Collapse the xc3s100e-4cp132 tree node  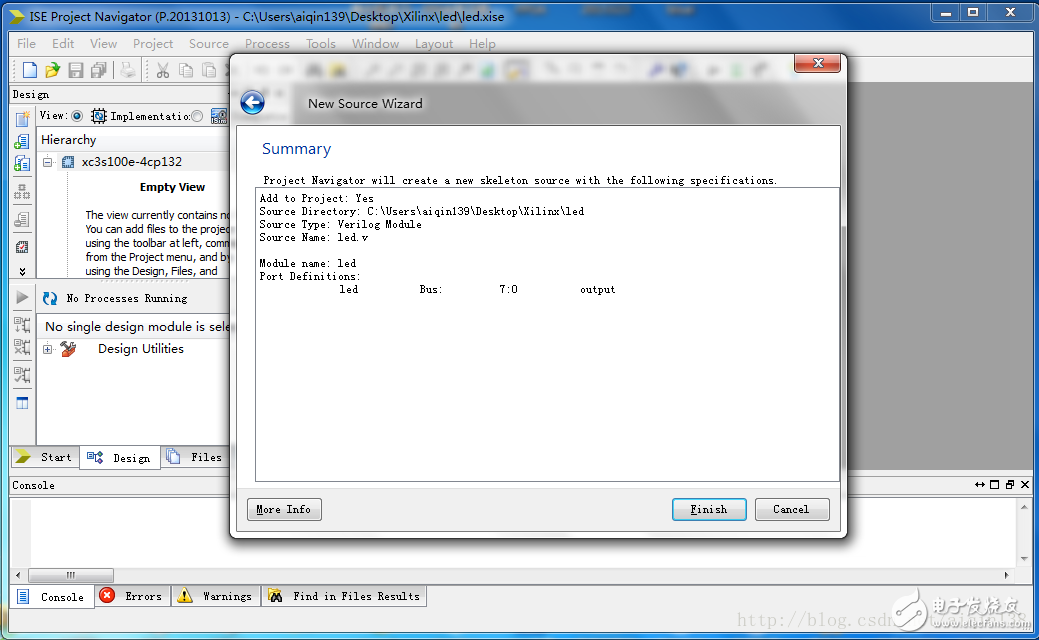(48, 162)
